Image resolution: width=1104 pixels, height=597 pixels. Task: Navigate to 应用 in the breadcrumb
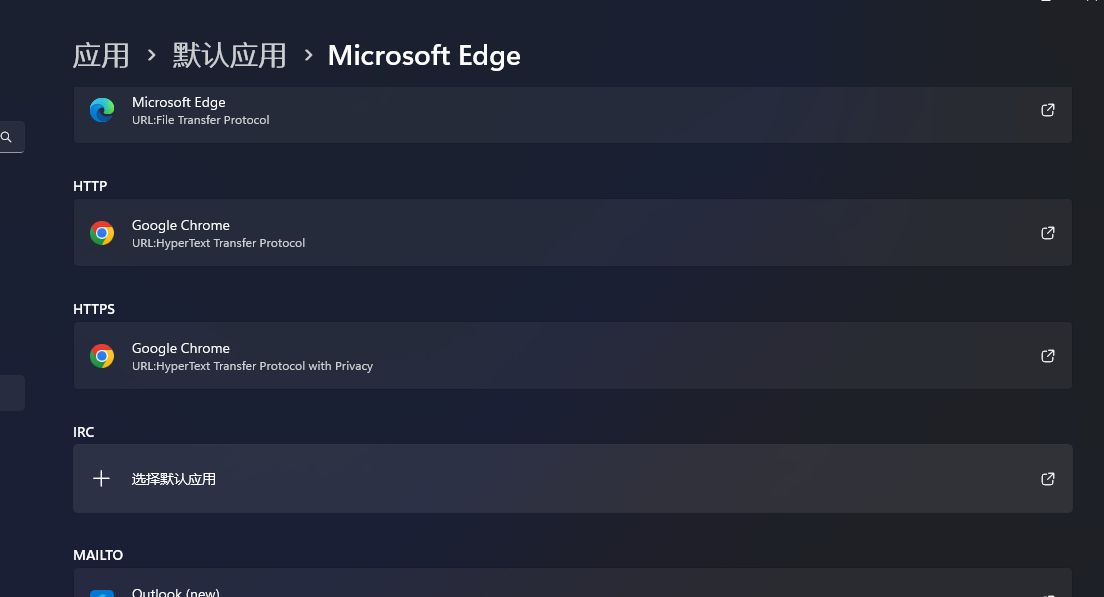click(x=101, y=55)
